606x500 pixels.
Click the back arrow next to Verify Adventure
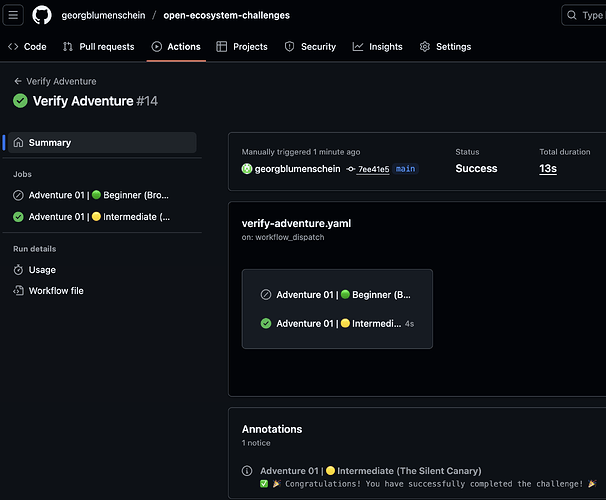tap(17, 81)
